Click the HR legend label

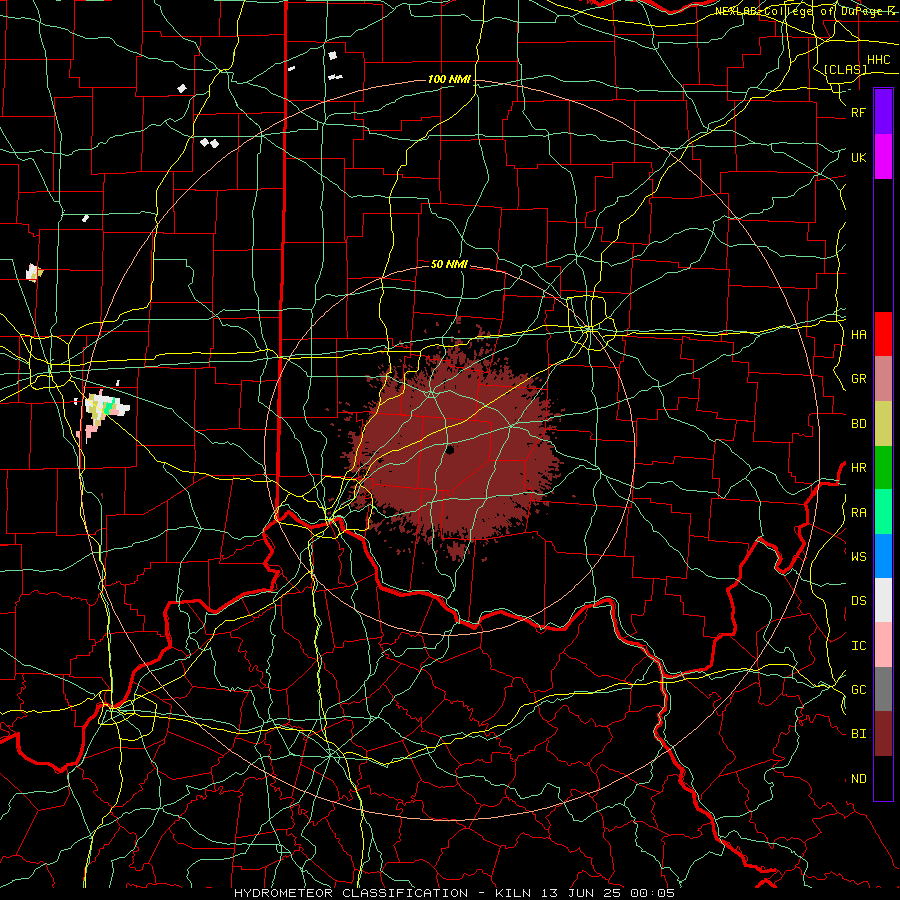coord(859,468)
